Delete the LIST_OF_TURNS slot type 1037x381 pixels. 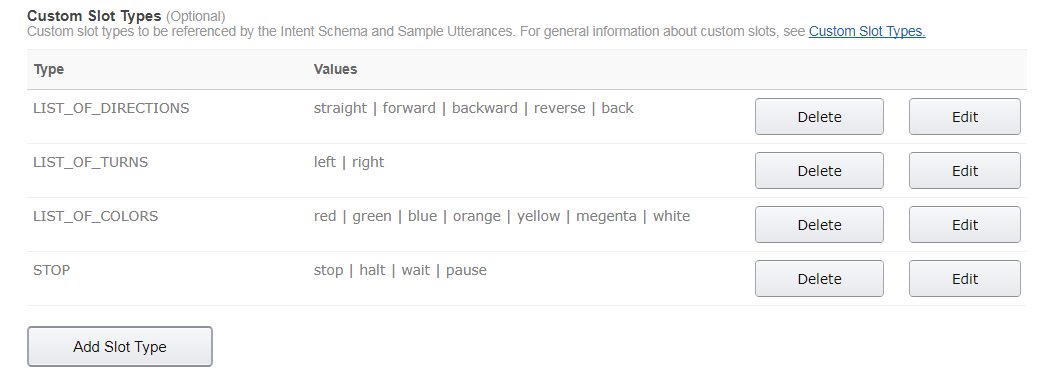pos(819,171)
